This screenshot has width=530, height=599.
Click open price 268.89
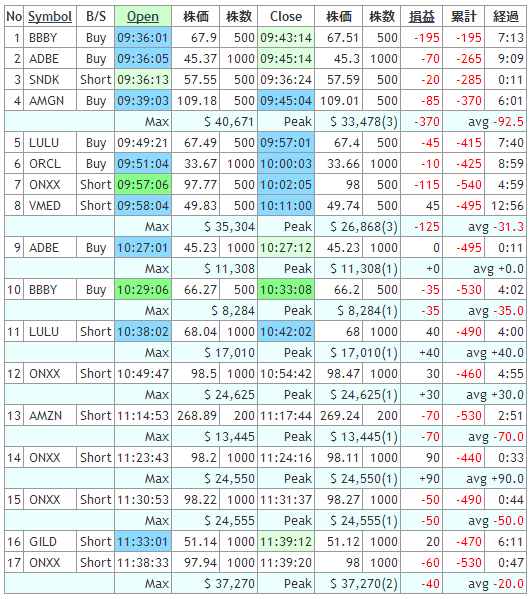[x=197, y=416]
